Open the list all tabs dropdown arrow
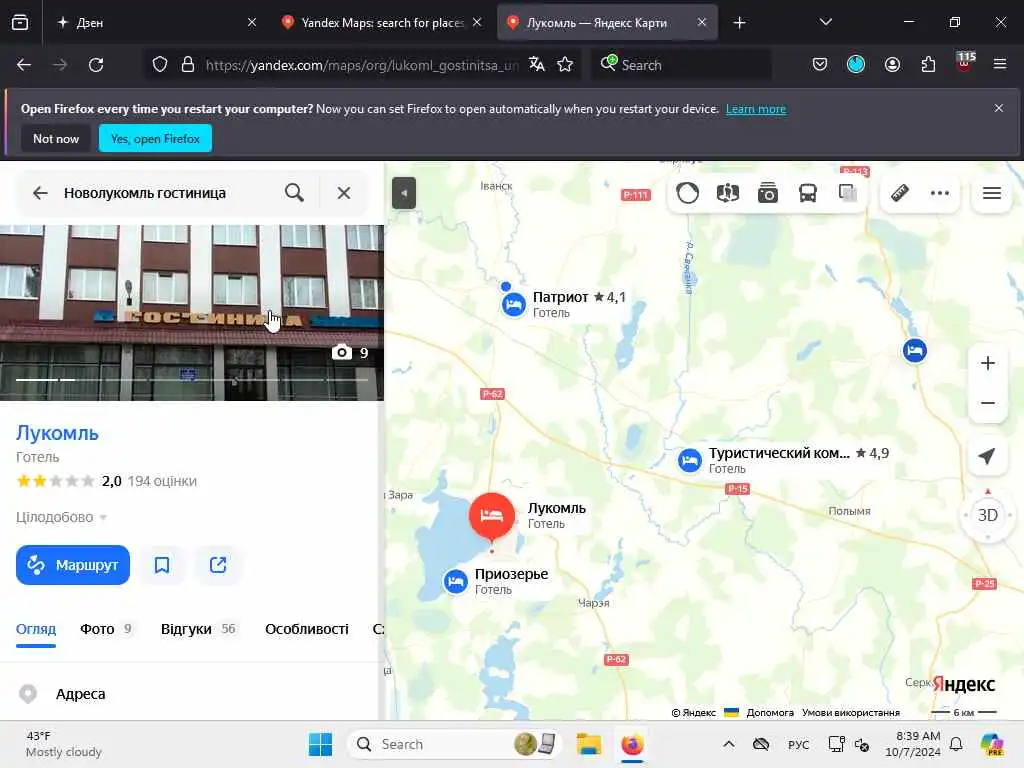 pos(825,22)
